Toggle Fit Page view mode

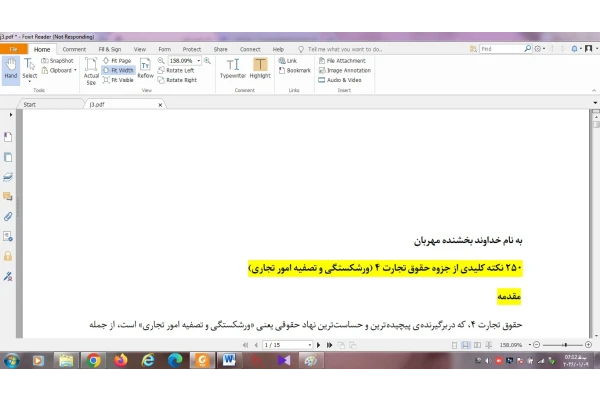pyautogui.click(x=117, y=60)
